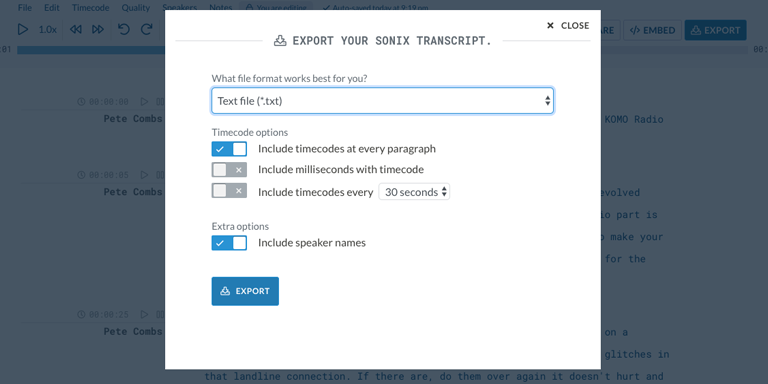768x384 pixels.
Task: Click the audio progress bar
Action: click(91, 50)
